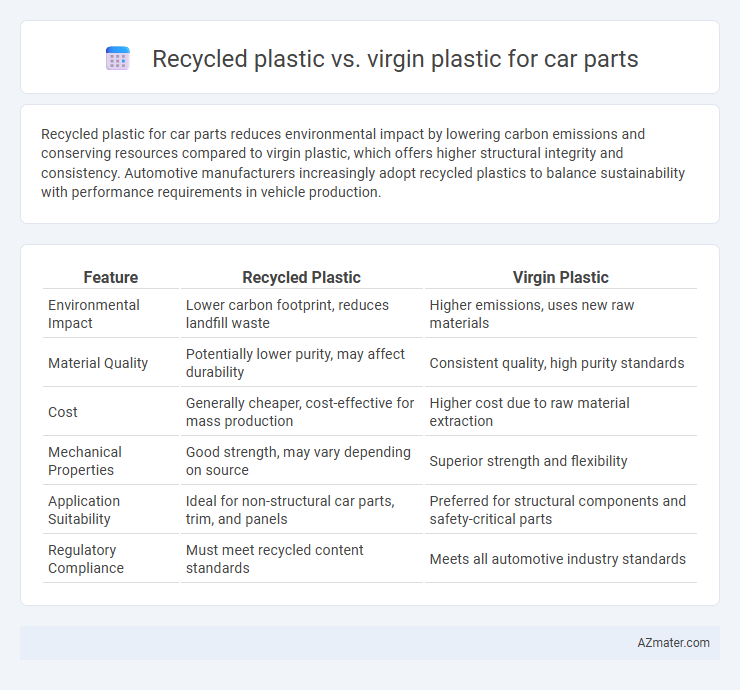Screen dimensions: 740x690
Task: Click 'Lower carbon footprint, reduces landfill waste' cell
Action: [x=287, y=314]
